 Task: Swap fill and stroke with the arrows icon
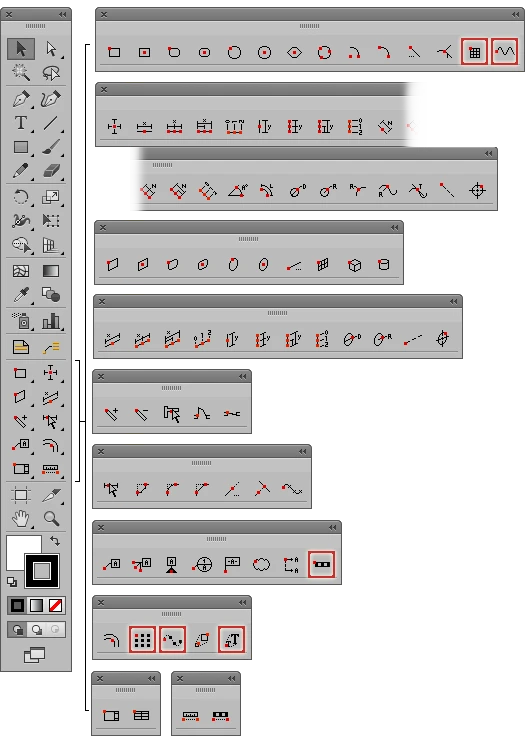coord(55,541)
